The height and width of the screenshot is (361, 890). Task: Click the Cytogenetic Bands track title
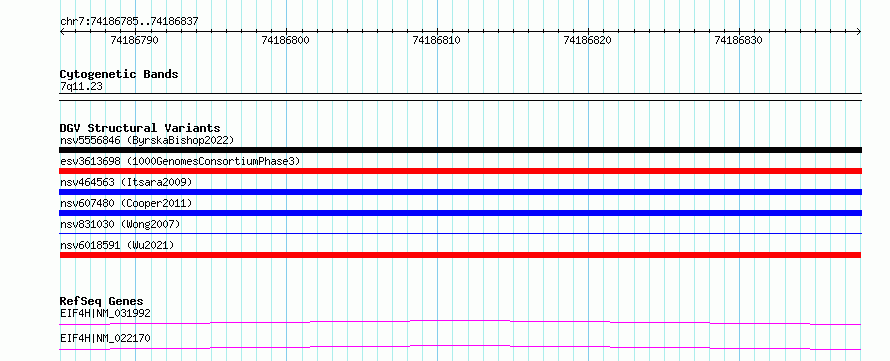pyautogui.click(x=119, y=74)
